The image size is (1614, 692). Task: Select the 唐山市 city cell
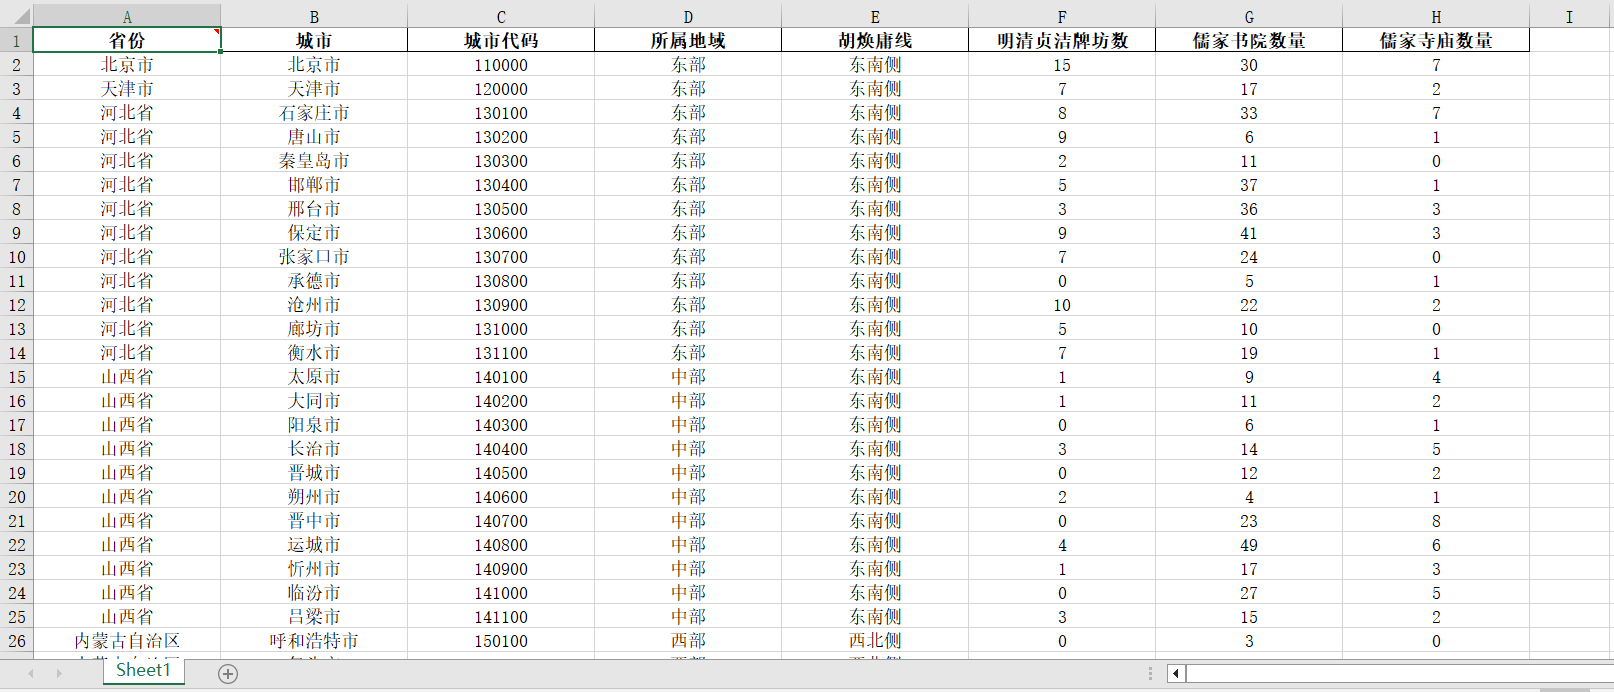click(314, 137)
